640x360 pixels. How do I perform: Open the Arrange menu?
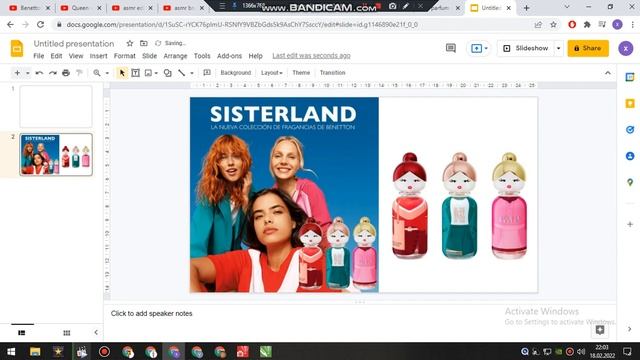pyautogui.click(x=175, y=56)
